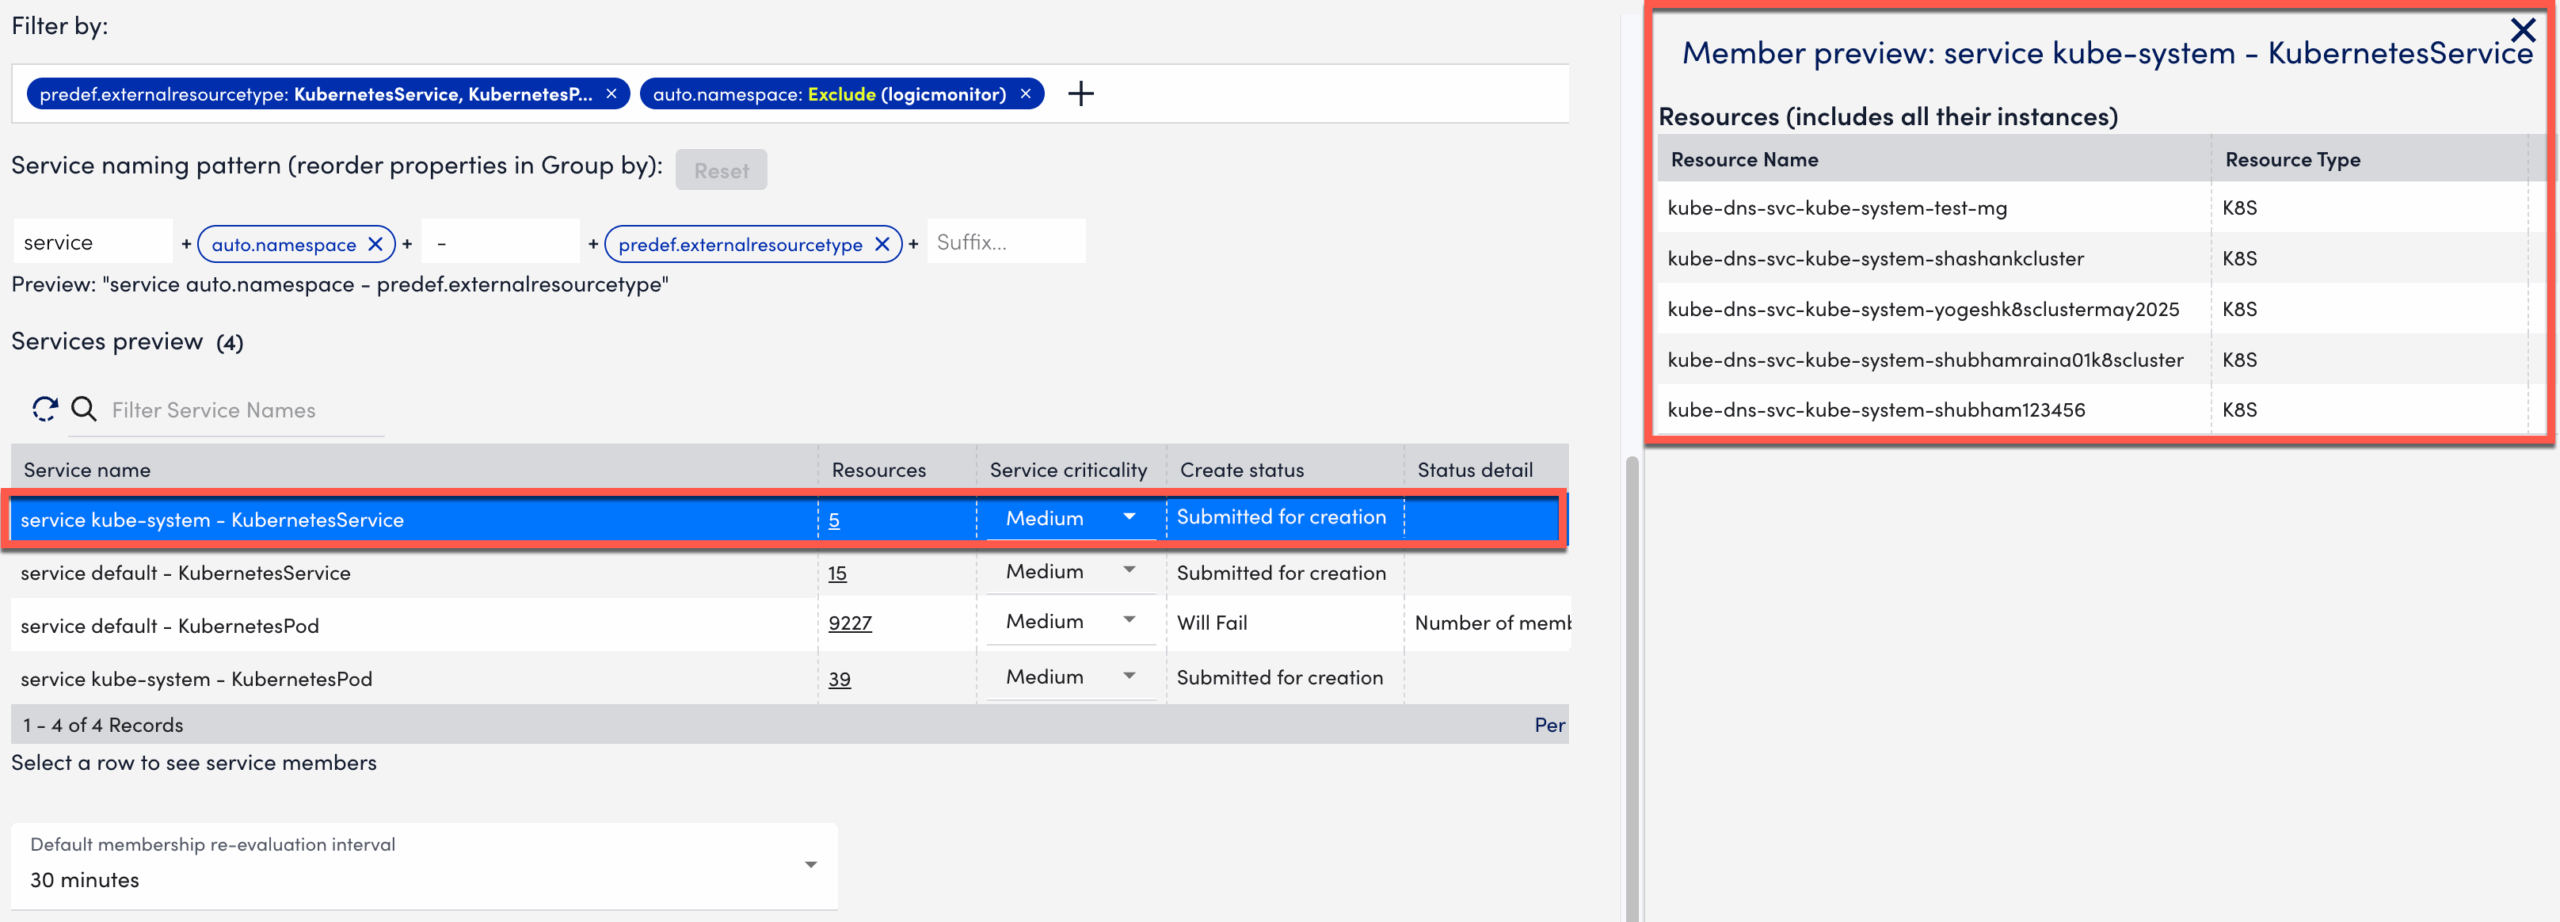
Task: Select resource kube-dns-svc-kube-system-shashankcluster
Action: tap(1875, 258)
